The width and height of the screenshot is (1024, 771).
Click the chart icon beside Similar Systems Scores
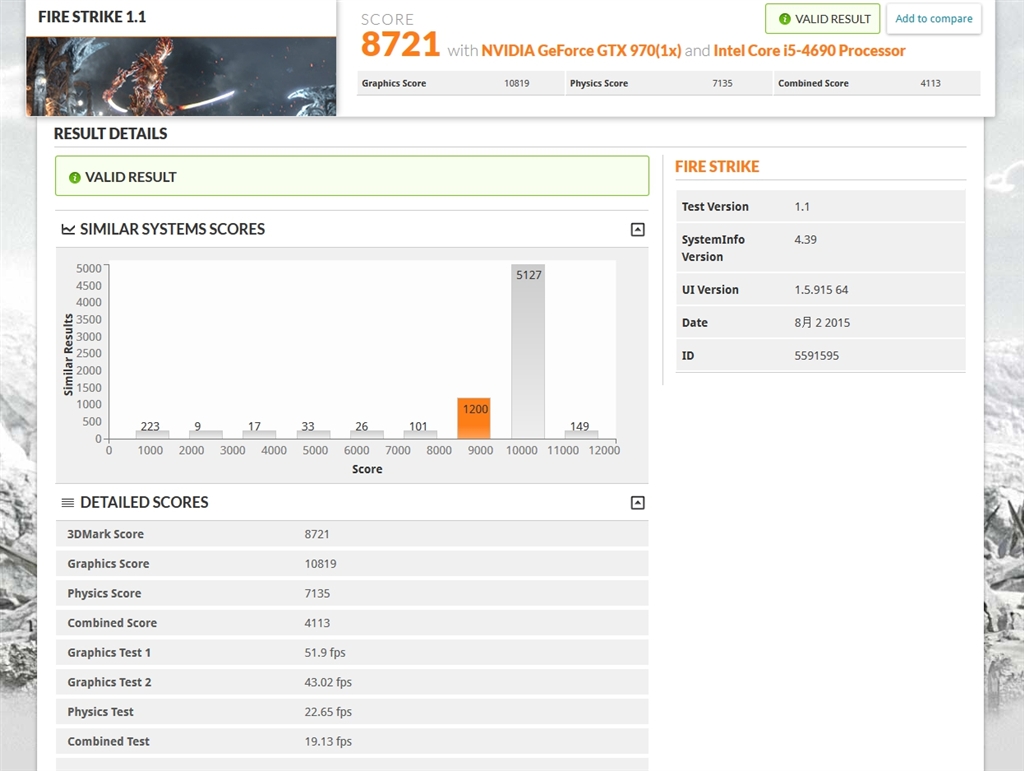pyautogui.click(x=68, y=229)
